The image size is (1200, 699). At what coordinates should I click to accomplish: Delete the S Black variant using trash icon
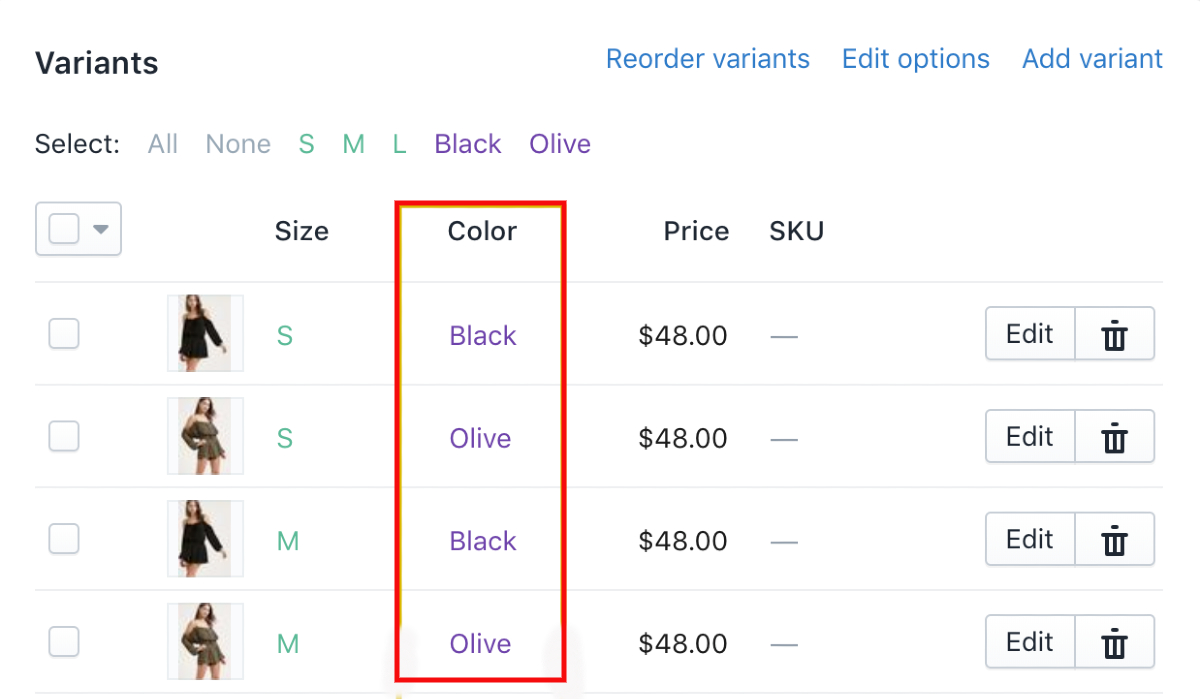1114,334
